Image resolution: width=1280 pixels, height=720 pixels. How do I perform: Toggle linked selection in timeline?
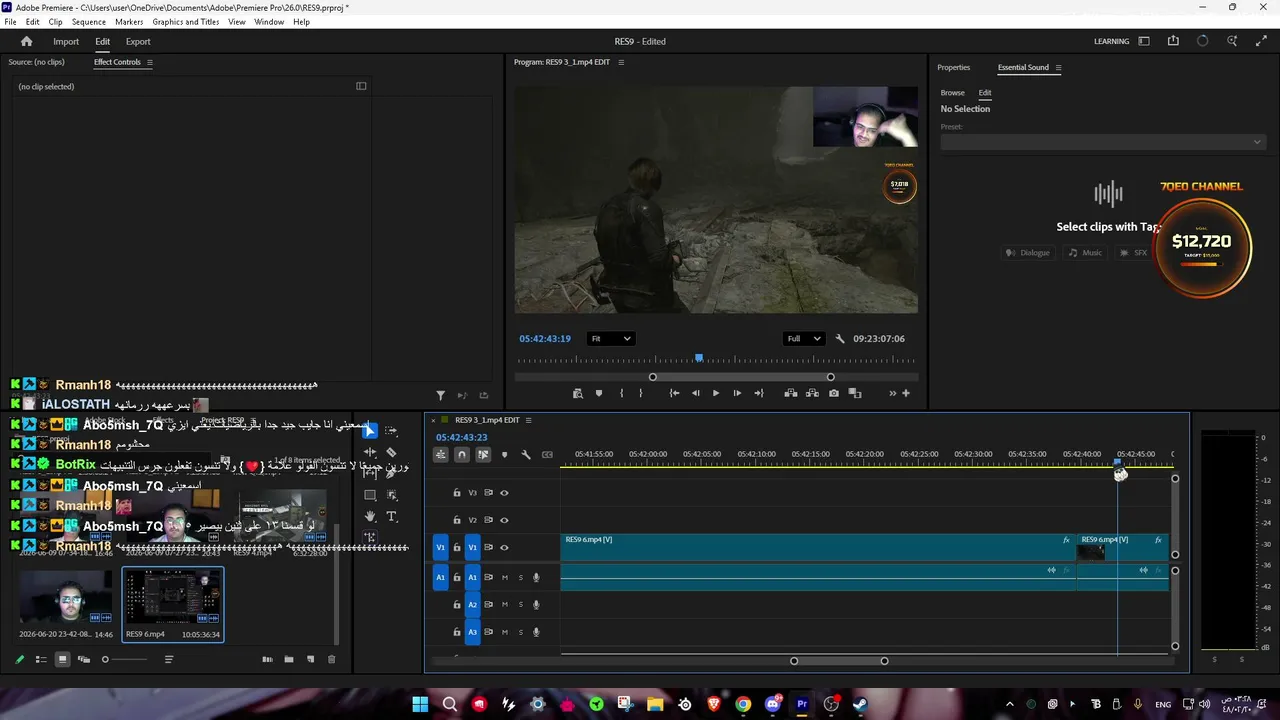coord(483,455)
